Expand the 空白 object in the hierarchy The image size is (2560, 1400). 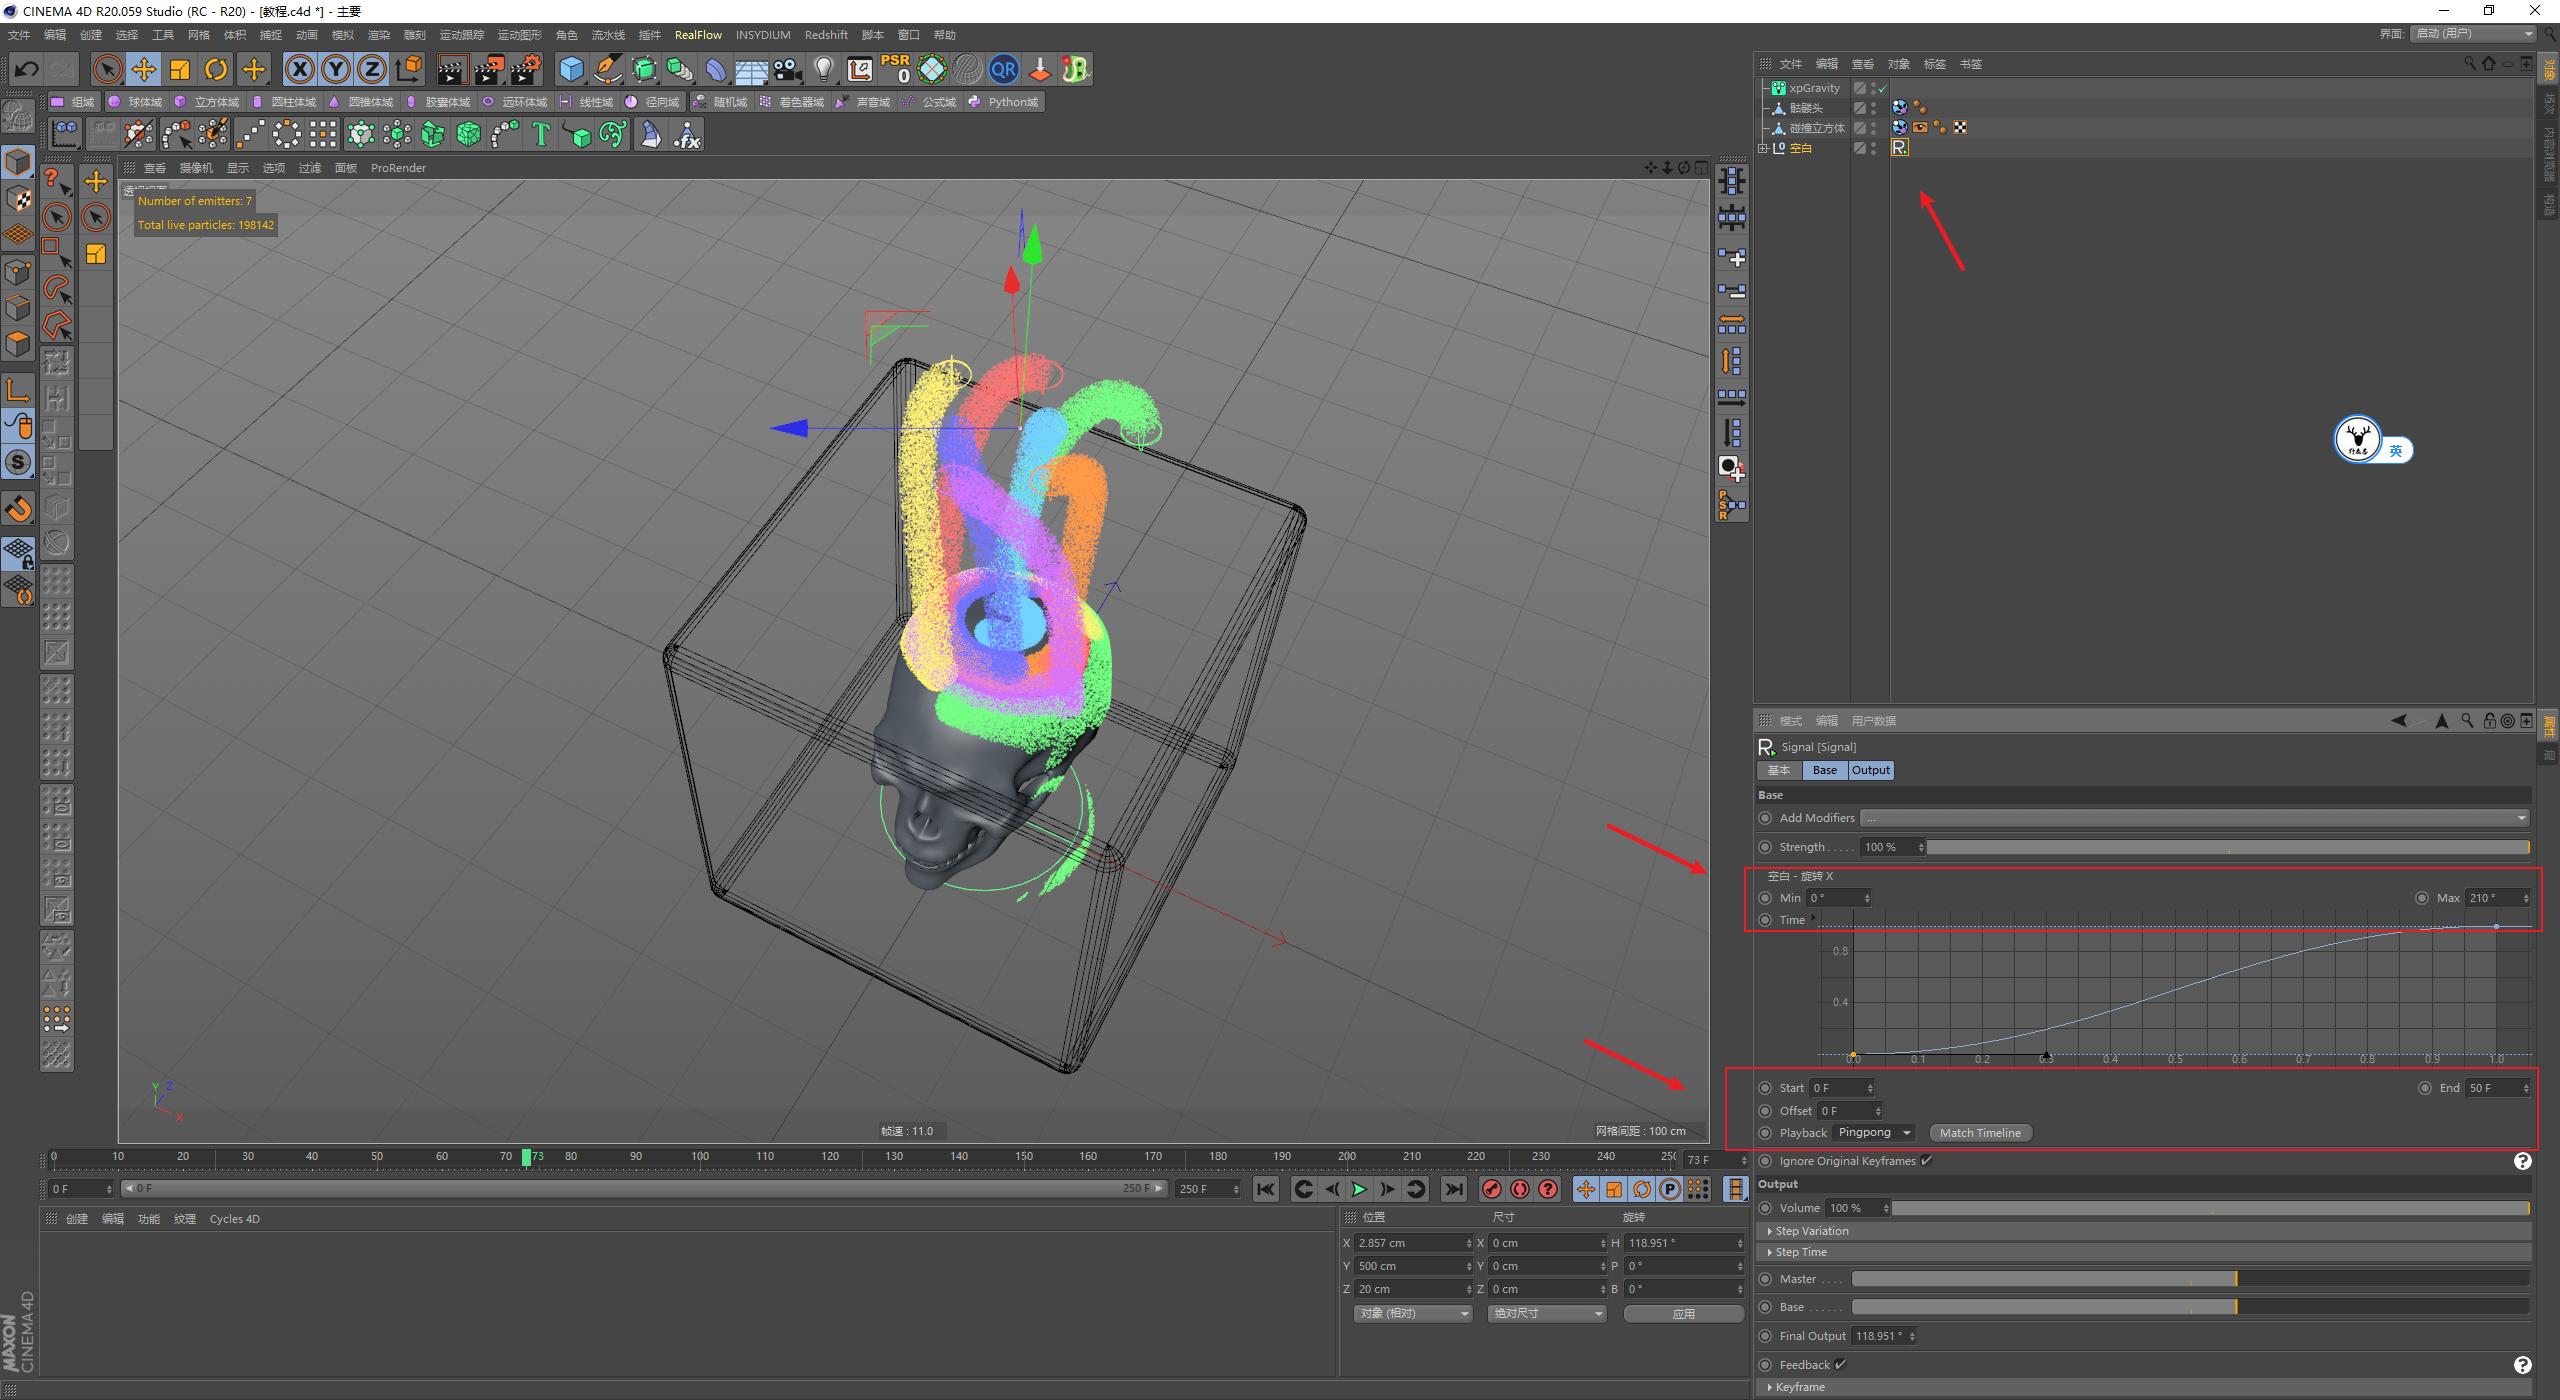(1763, 148)
